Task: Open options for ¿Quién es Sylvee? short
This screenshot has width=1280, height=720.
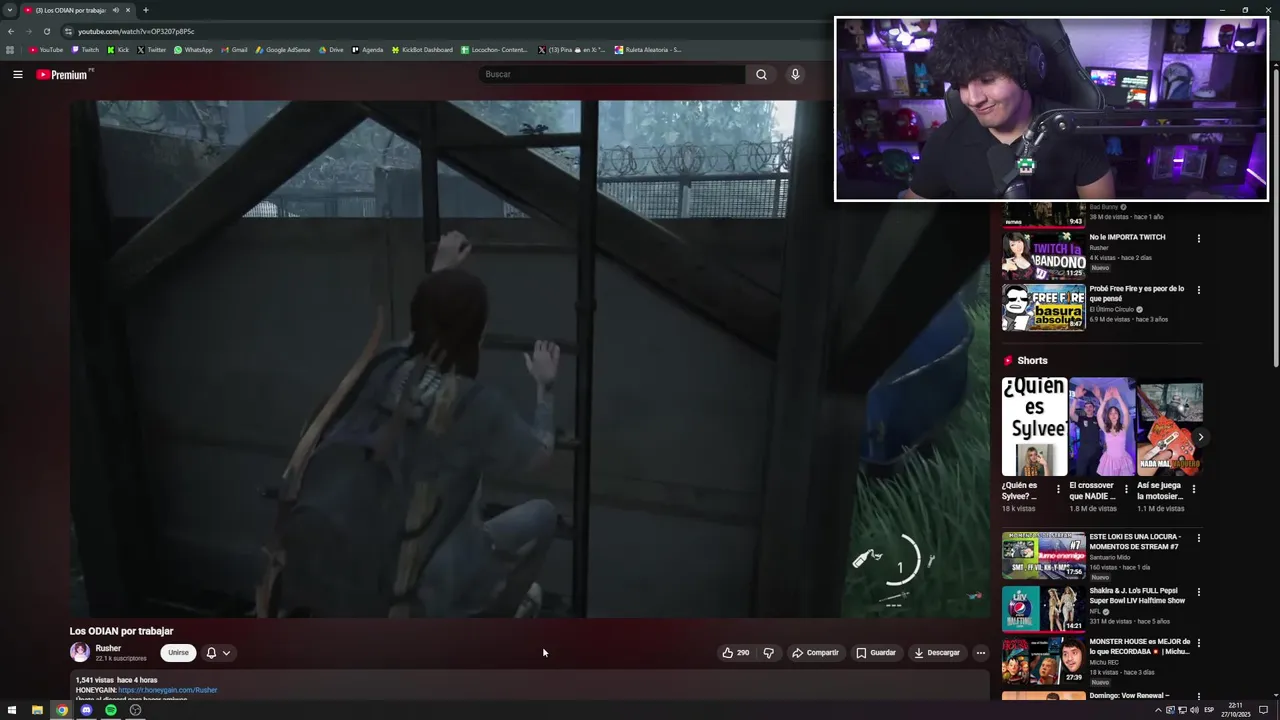Action: [1058, 489]
